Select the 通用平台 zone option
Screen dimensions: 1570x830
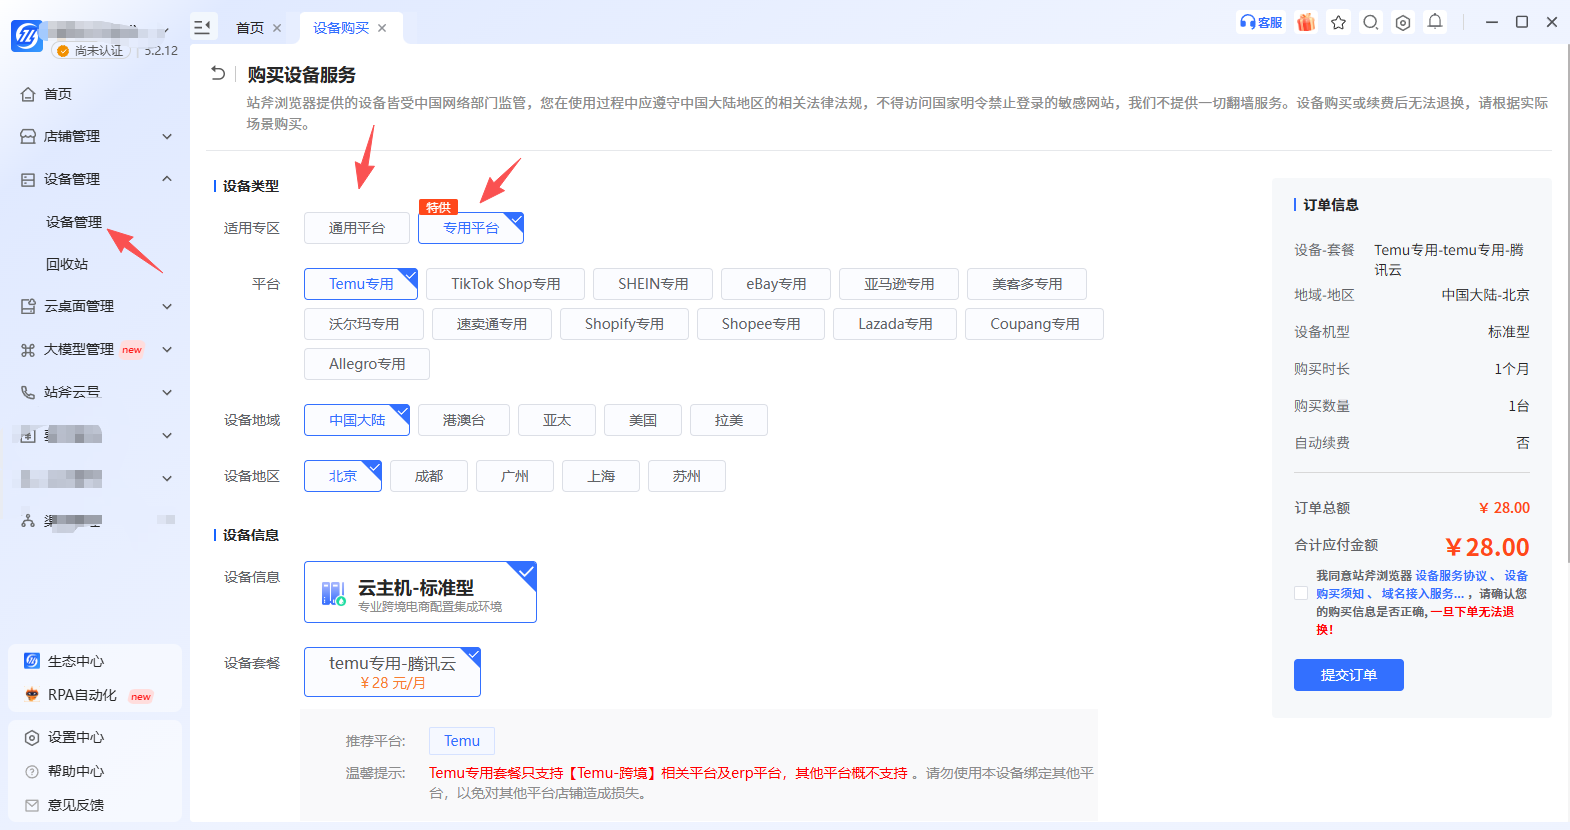pos(357,228)
